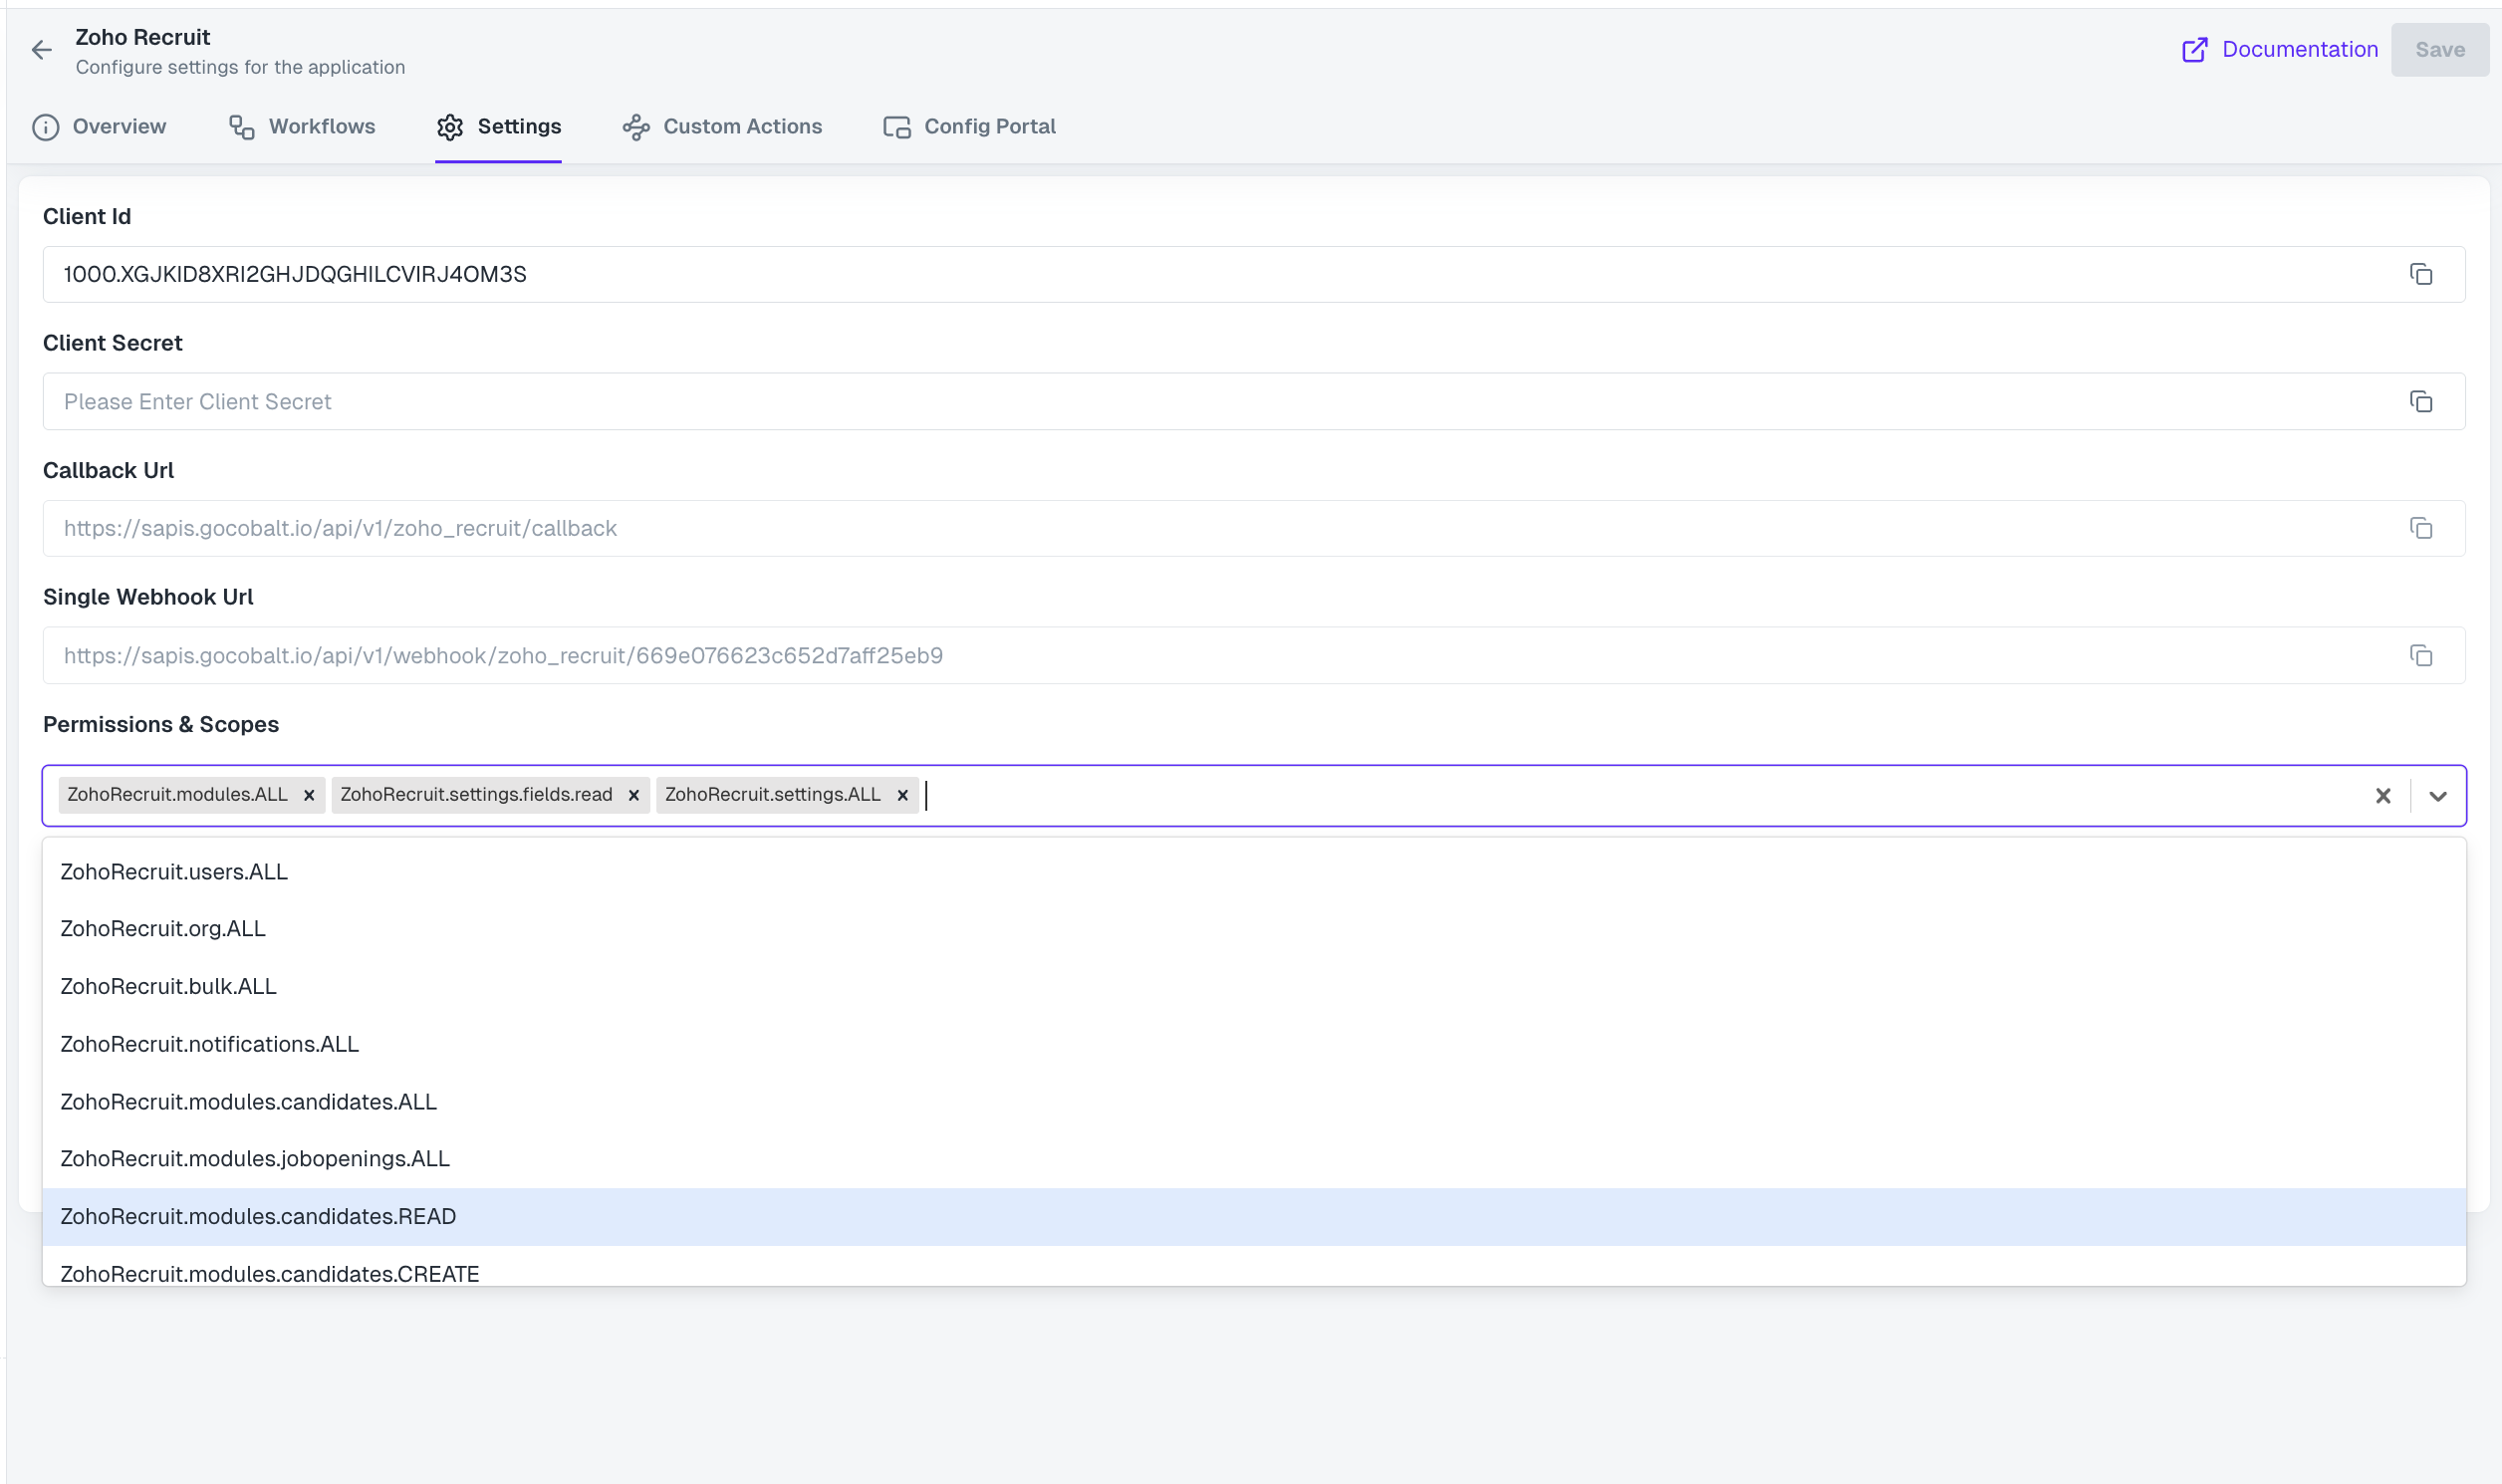Click the Client Secret input field
This screenshot has width=2502, height=1484.
pos(1000,401)
